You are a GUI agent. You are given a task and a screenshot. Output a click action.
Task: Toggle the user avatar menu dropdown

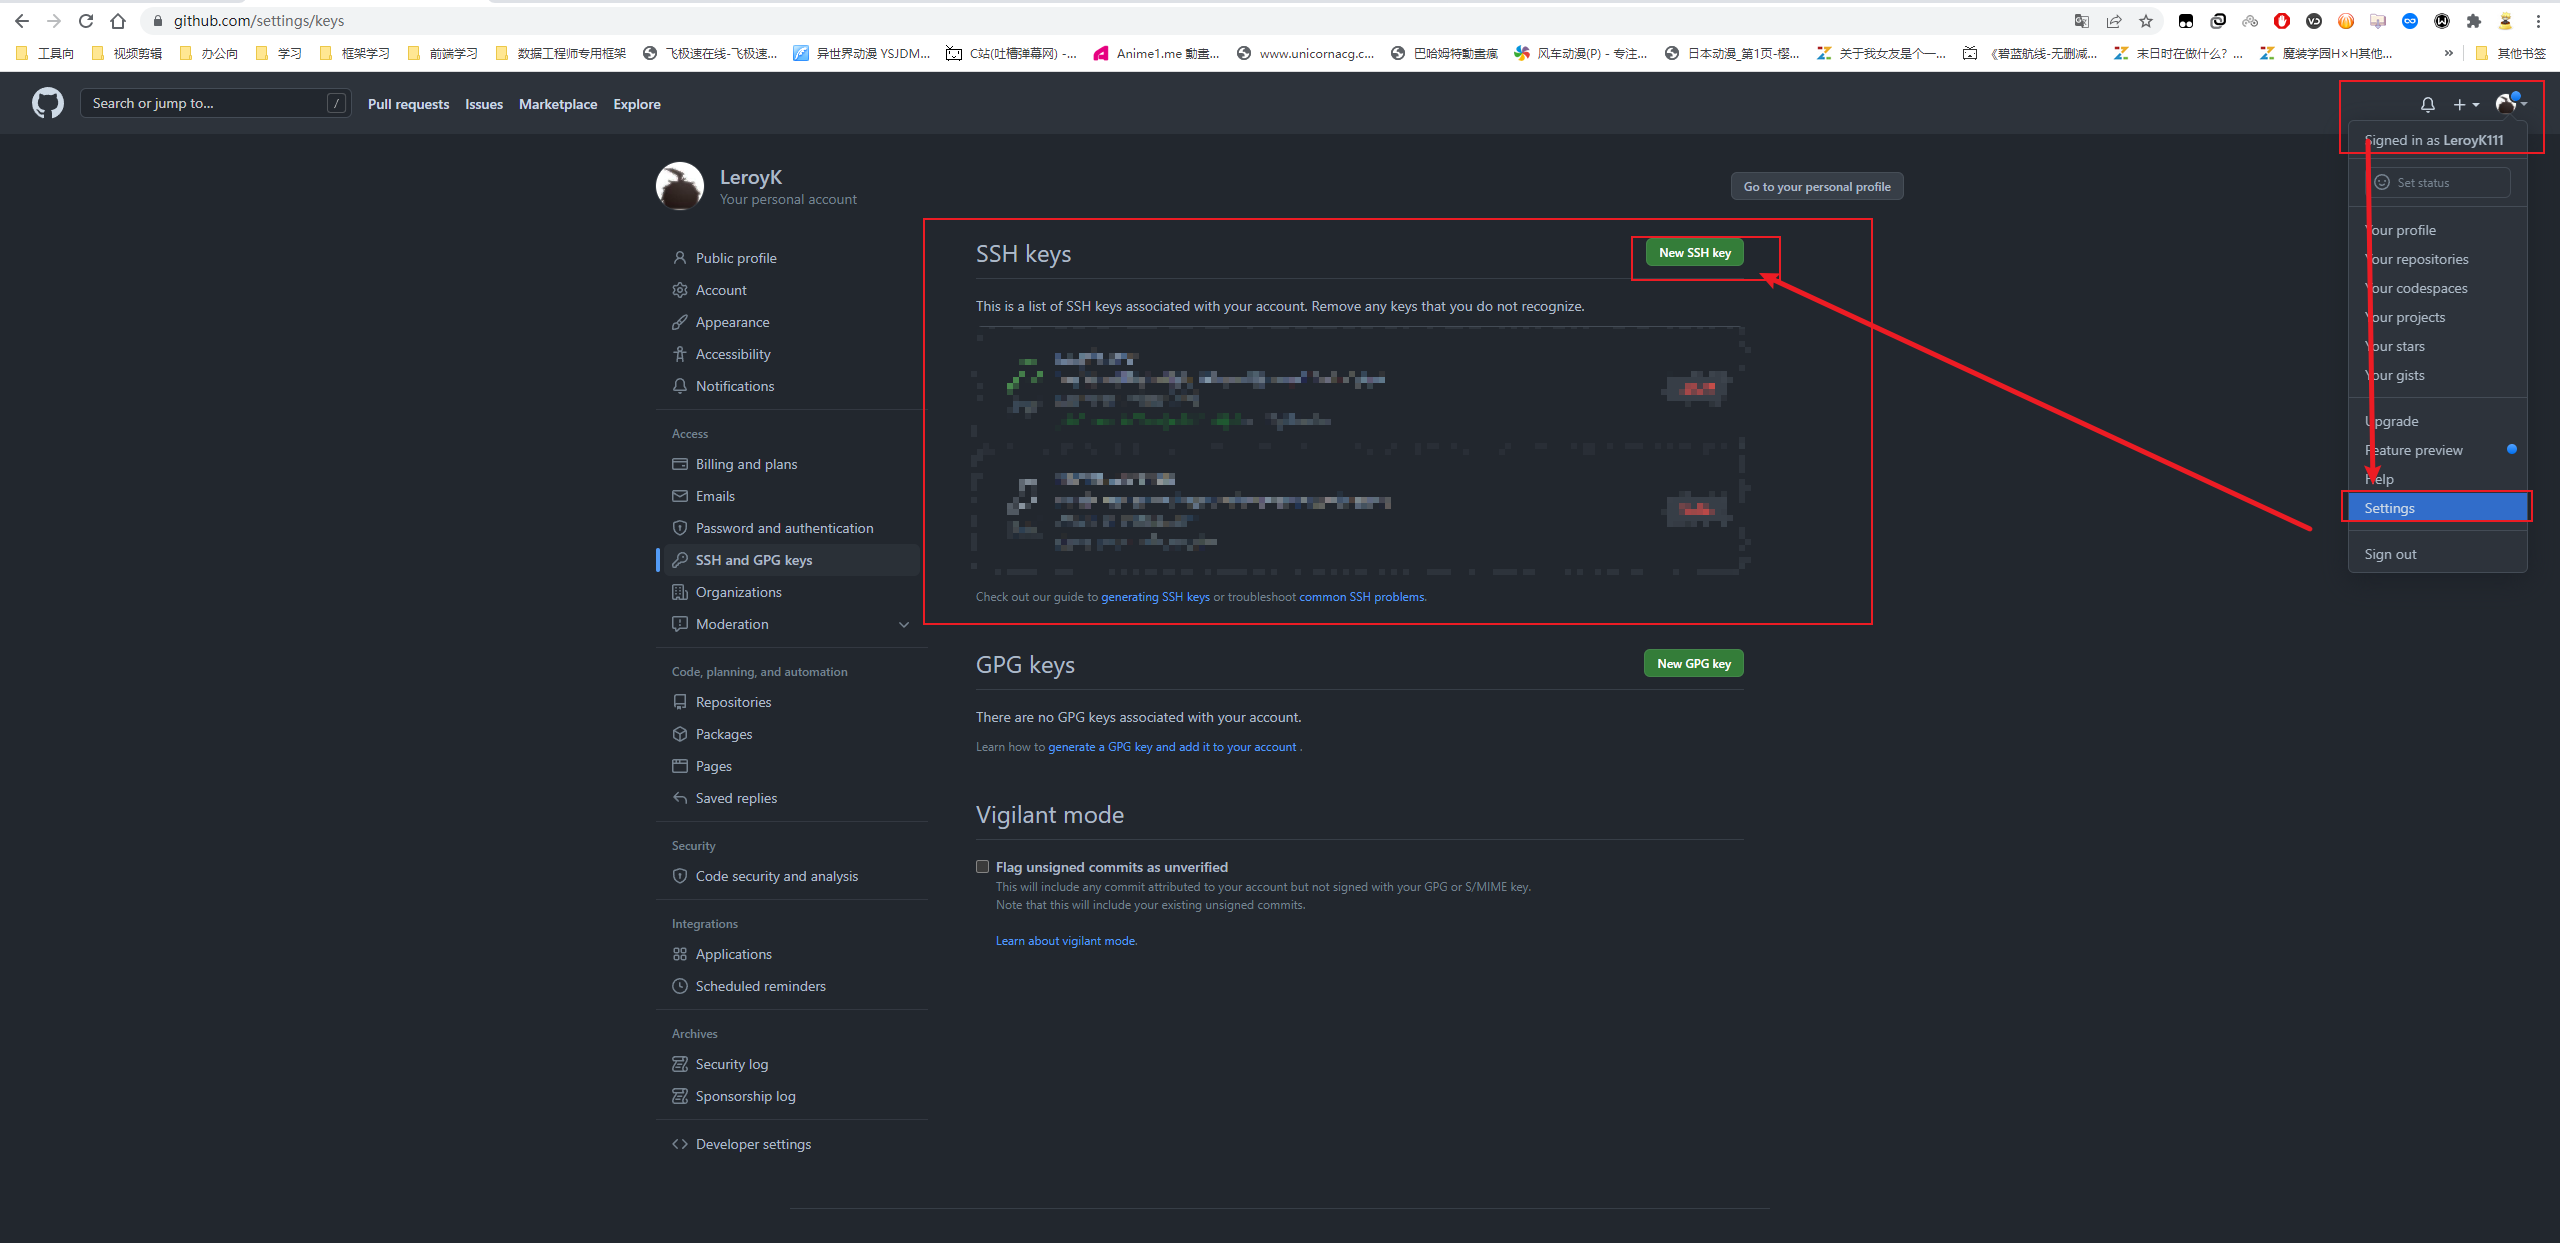pos(2509,104)
